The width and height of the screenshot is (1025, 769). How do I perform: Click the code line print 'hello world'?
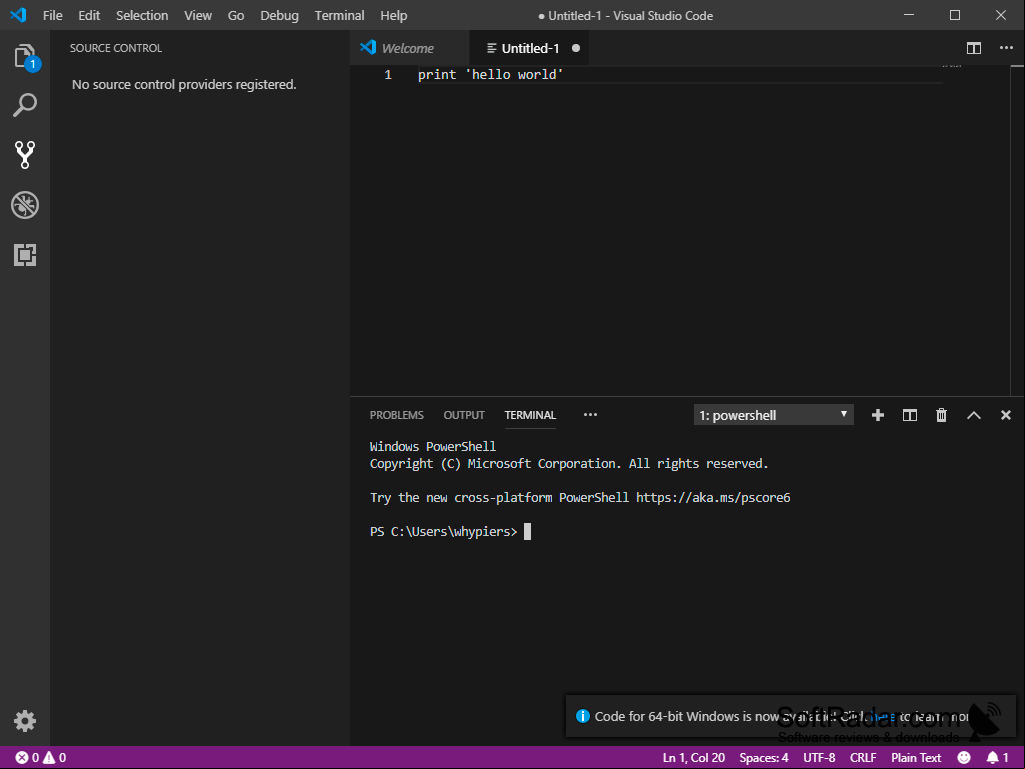[490, 75]
